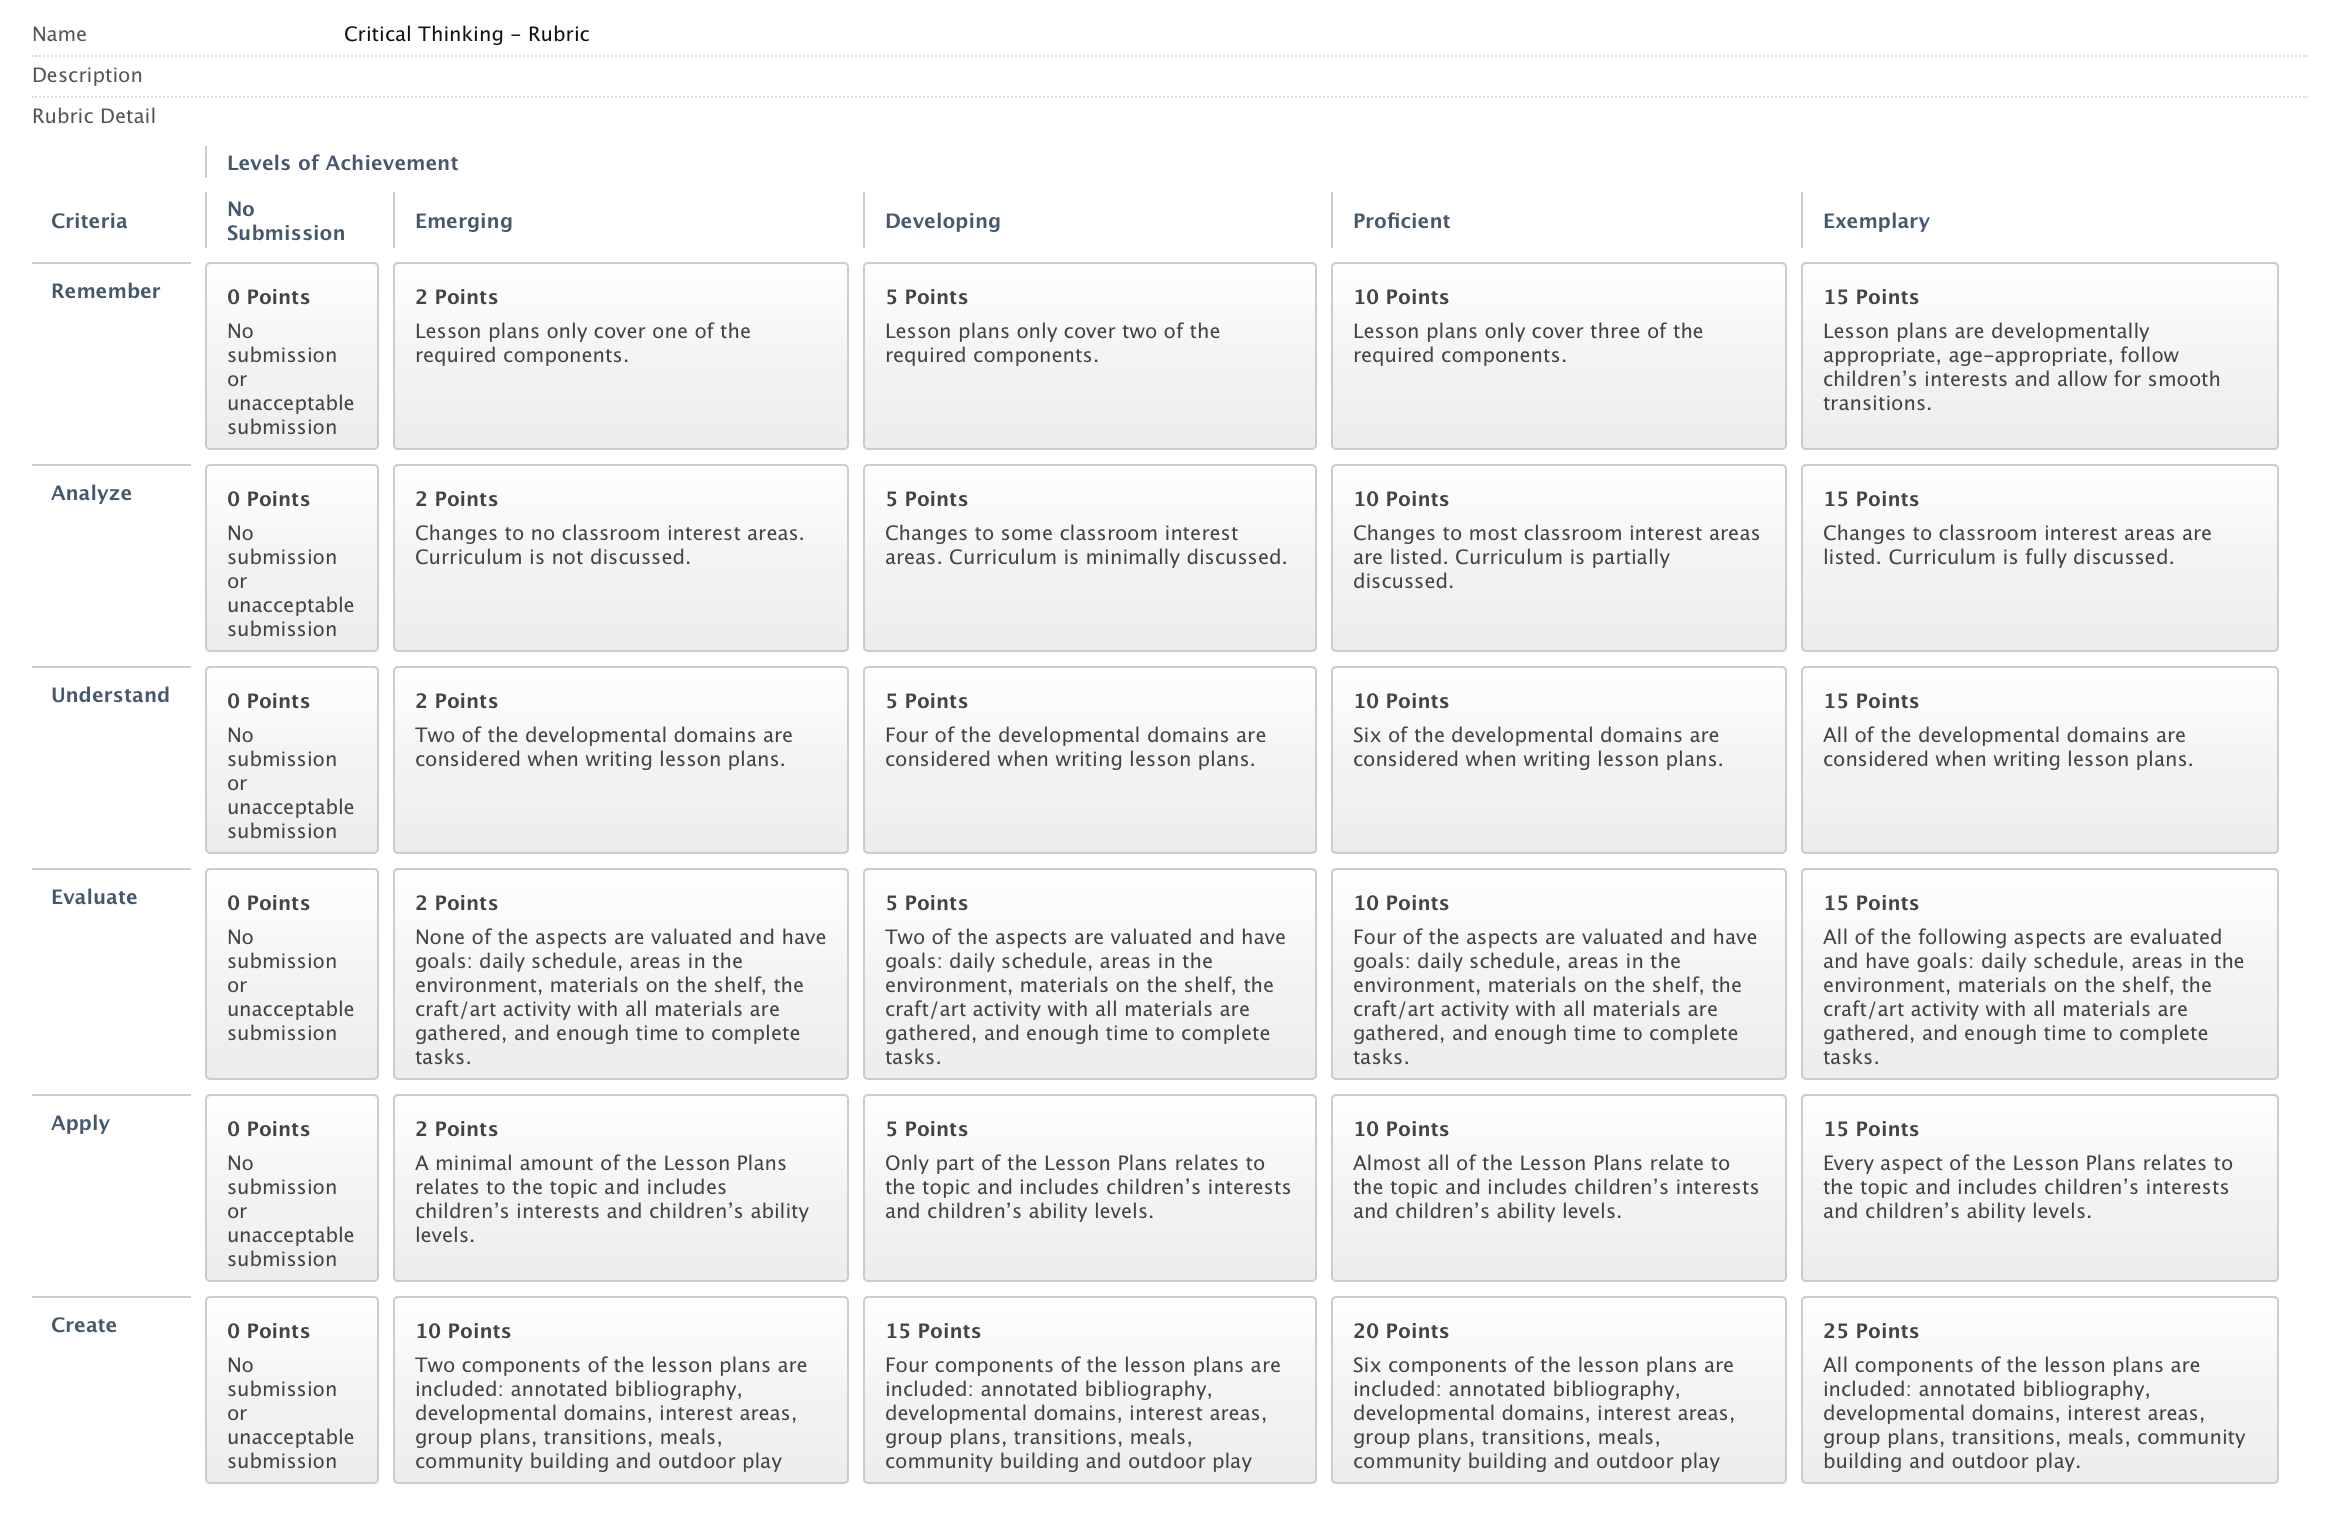Screen dimensions: 2340x1522
Task: Click the Critical Thinking – Rubric name text
Action: [x=466, y=34]
